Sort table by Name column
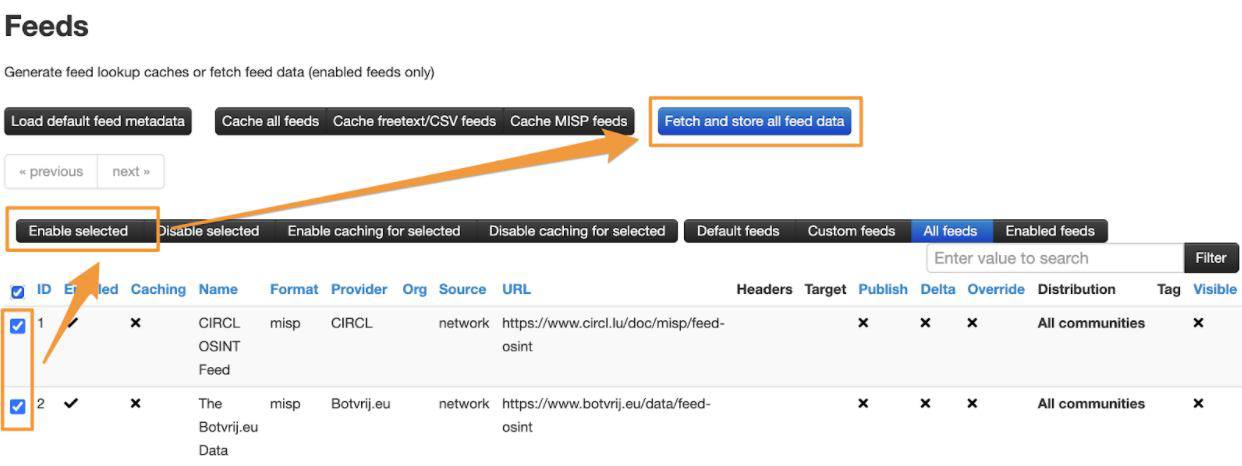Viewport: 1242px width, 466px height. 218,290
